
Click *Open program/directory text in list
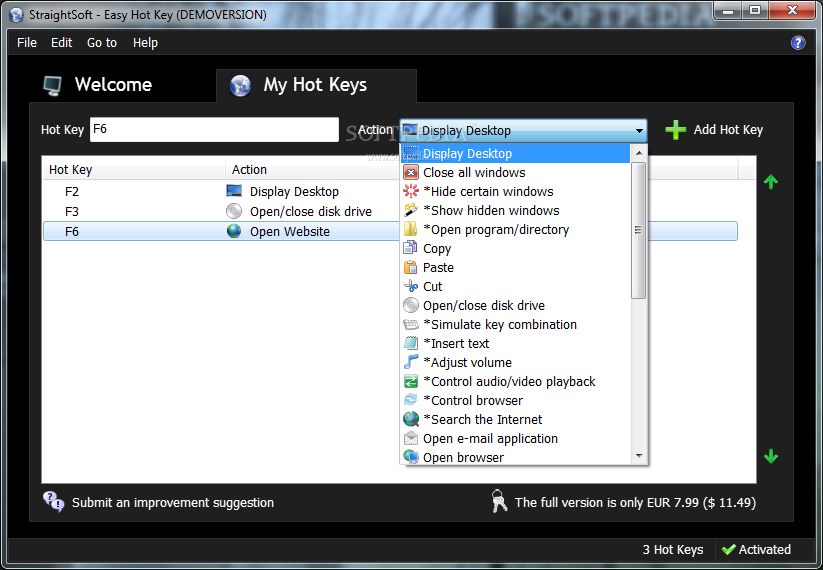[496, 229]
